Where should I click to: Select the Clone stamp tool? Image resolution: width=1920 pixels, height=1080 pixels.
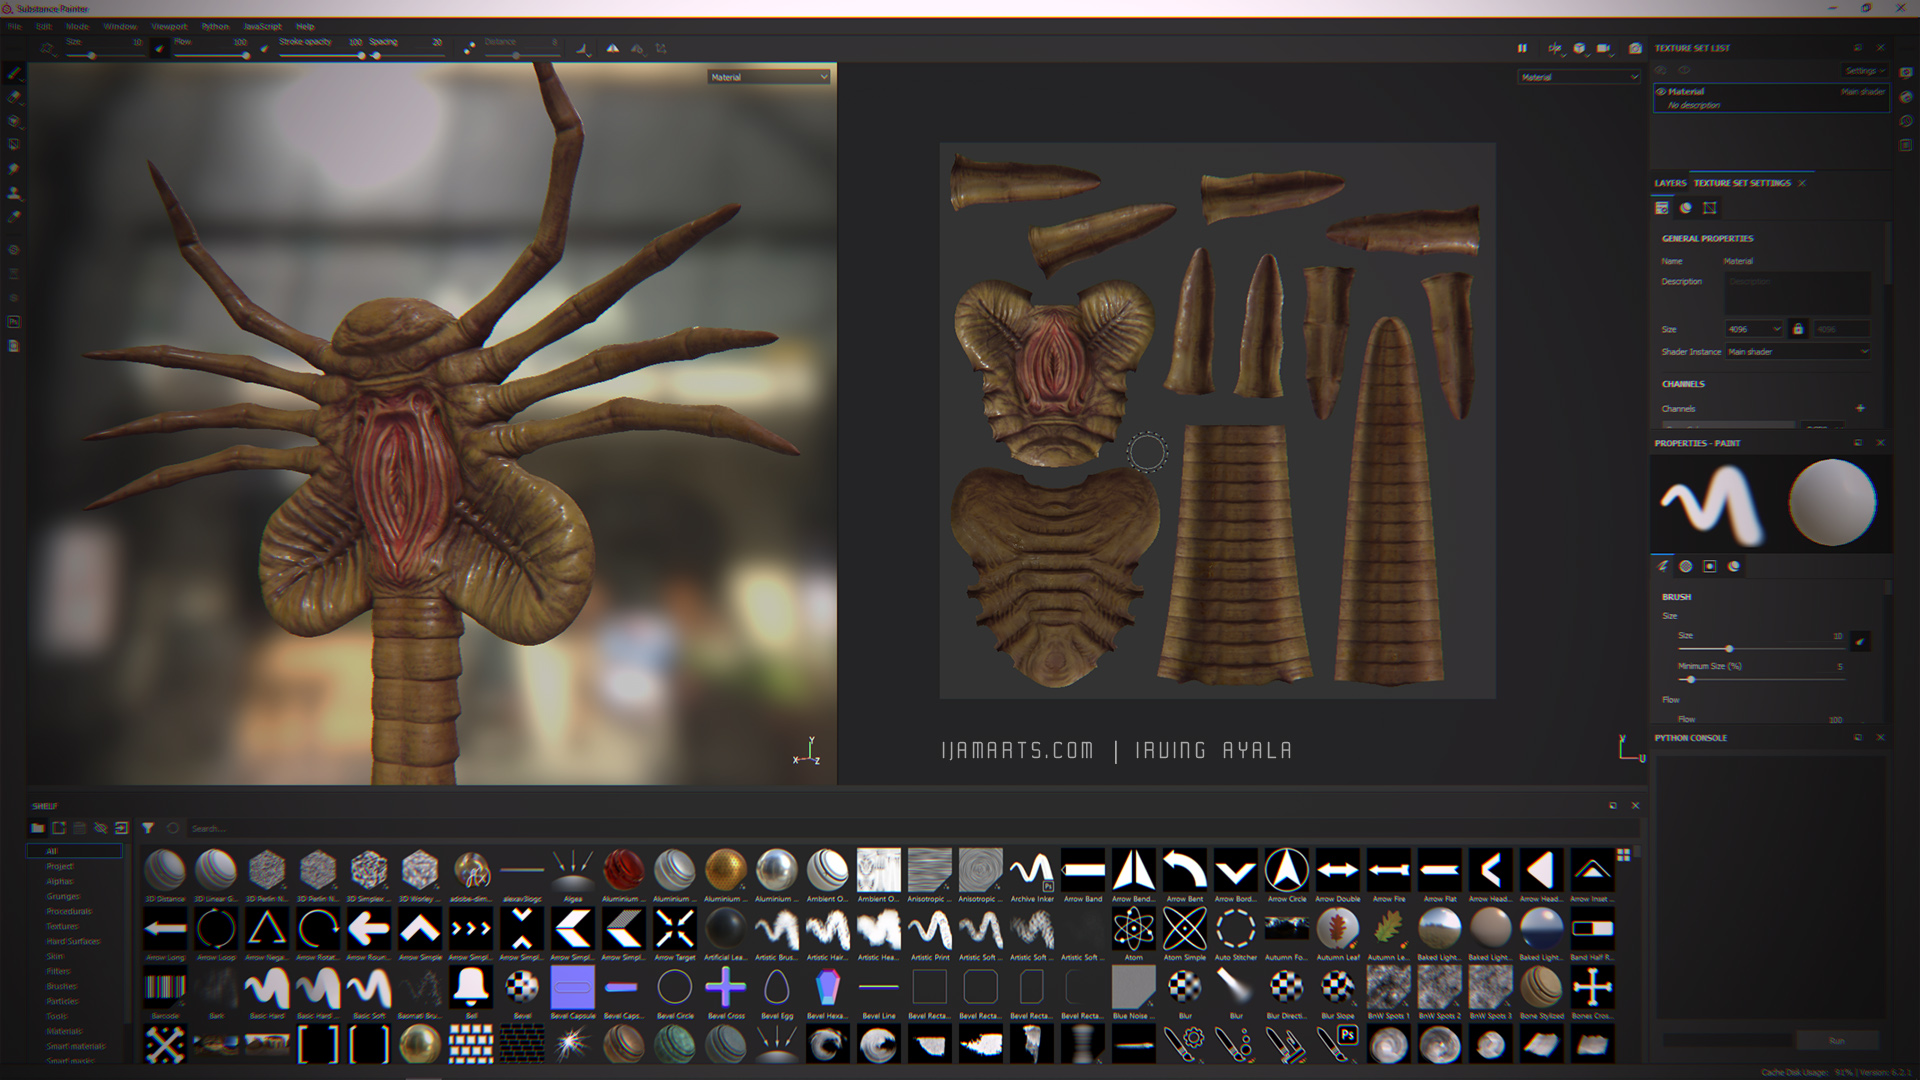(x=14, y=193)
